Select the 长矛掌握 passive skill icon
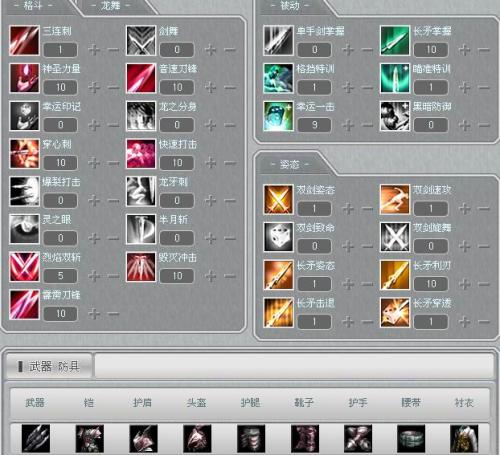This screenshot has width=500, height=455. coord(395,41)
